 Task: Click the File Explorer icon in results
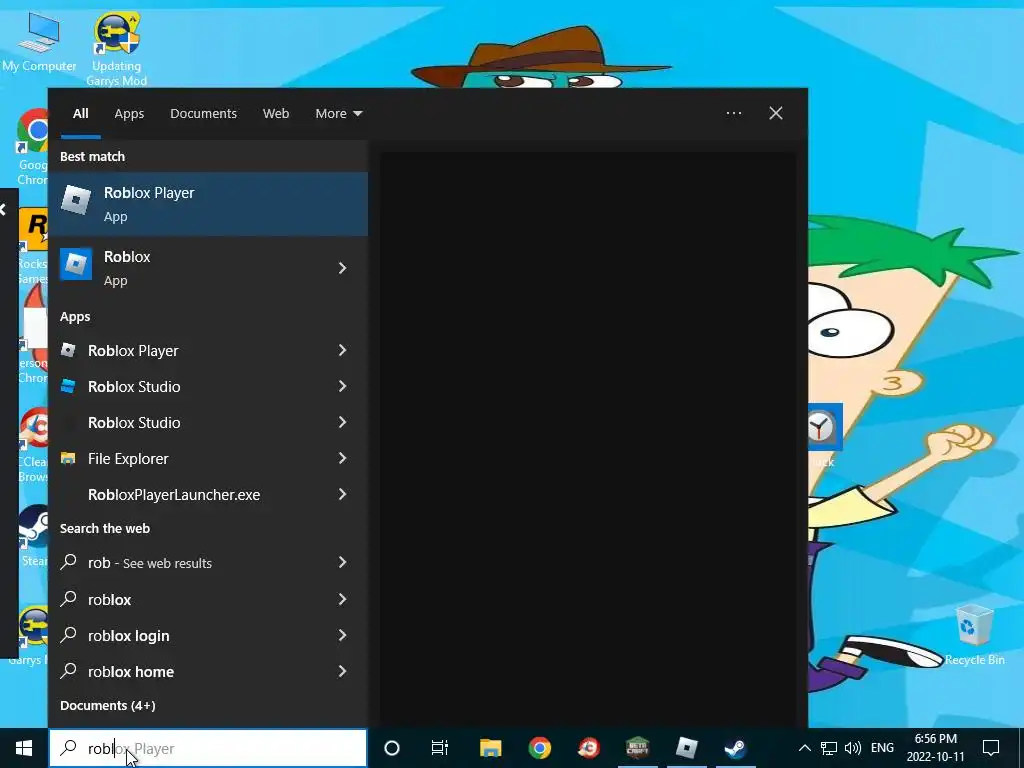(x=68, y=458)
